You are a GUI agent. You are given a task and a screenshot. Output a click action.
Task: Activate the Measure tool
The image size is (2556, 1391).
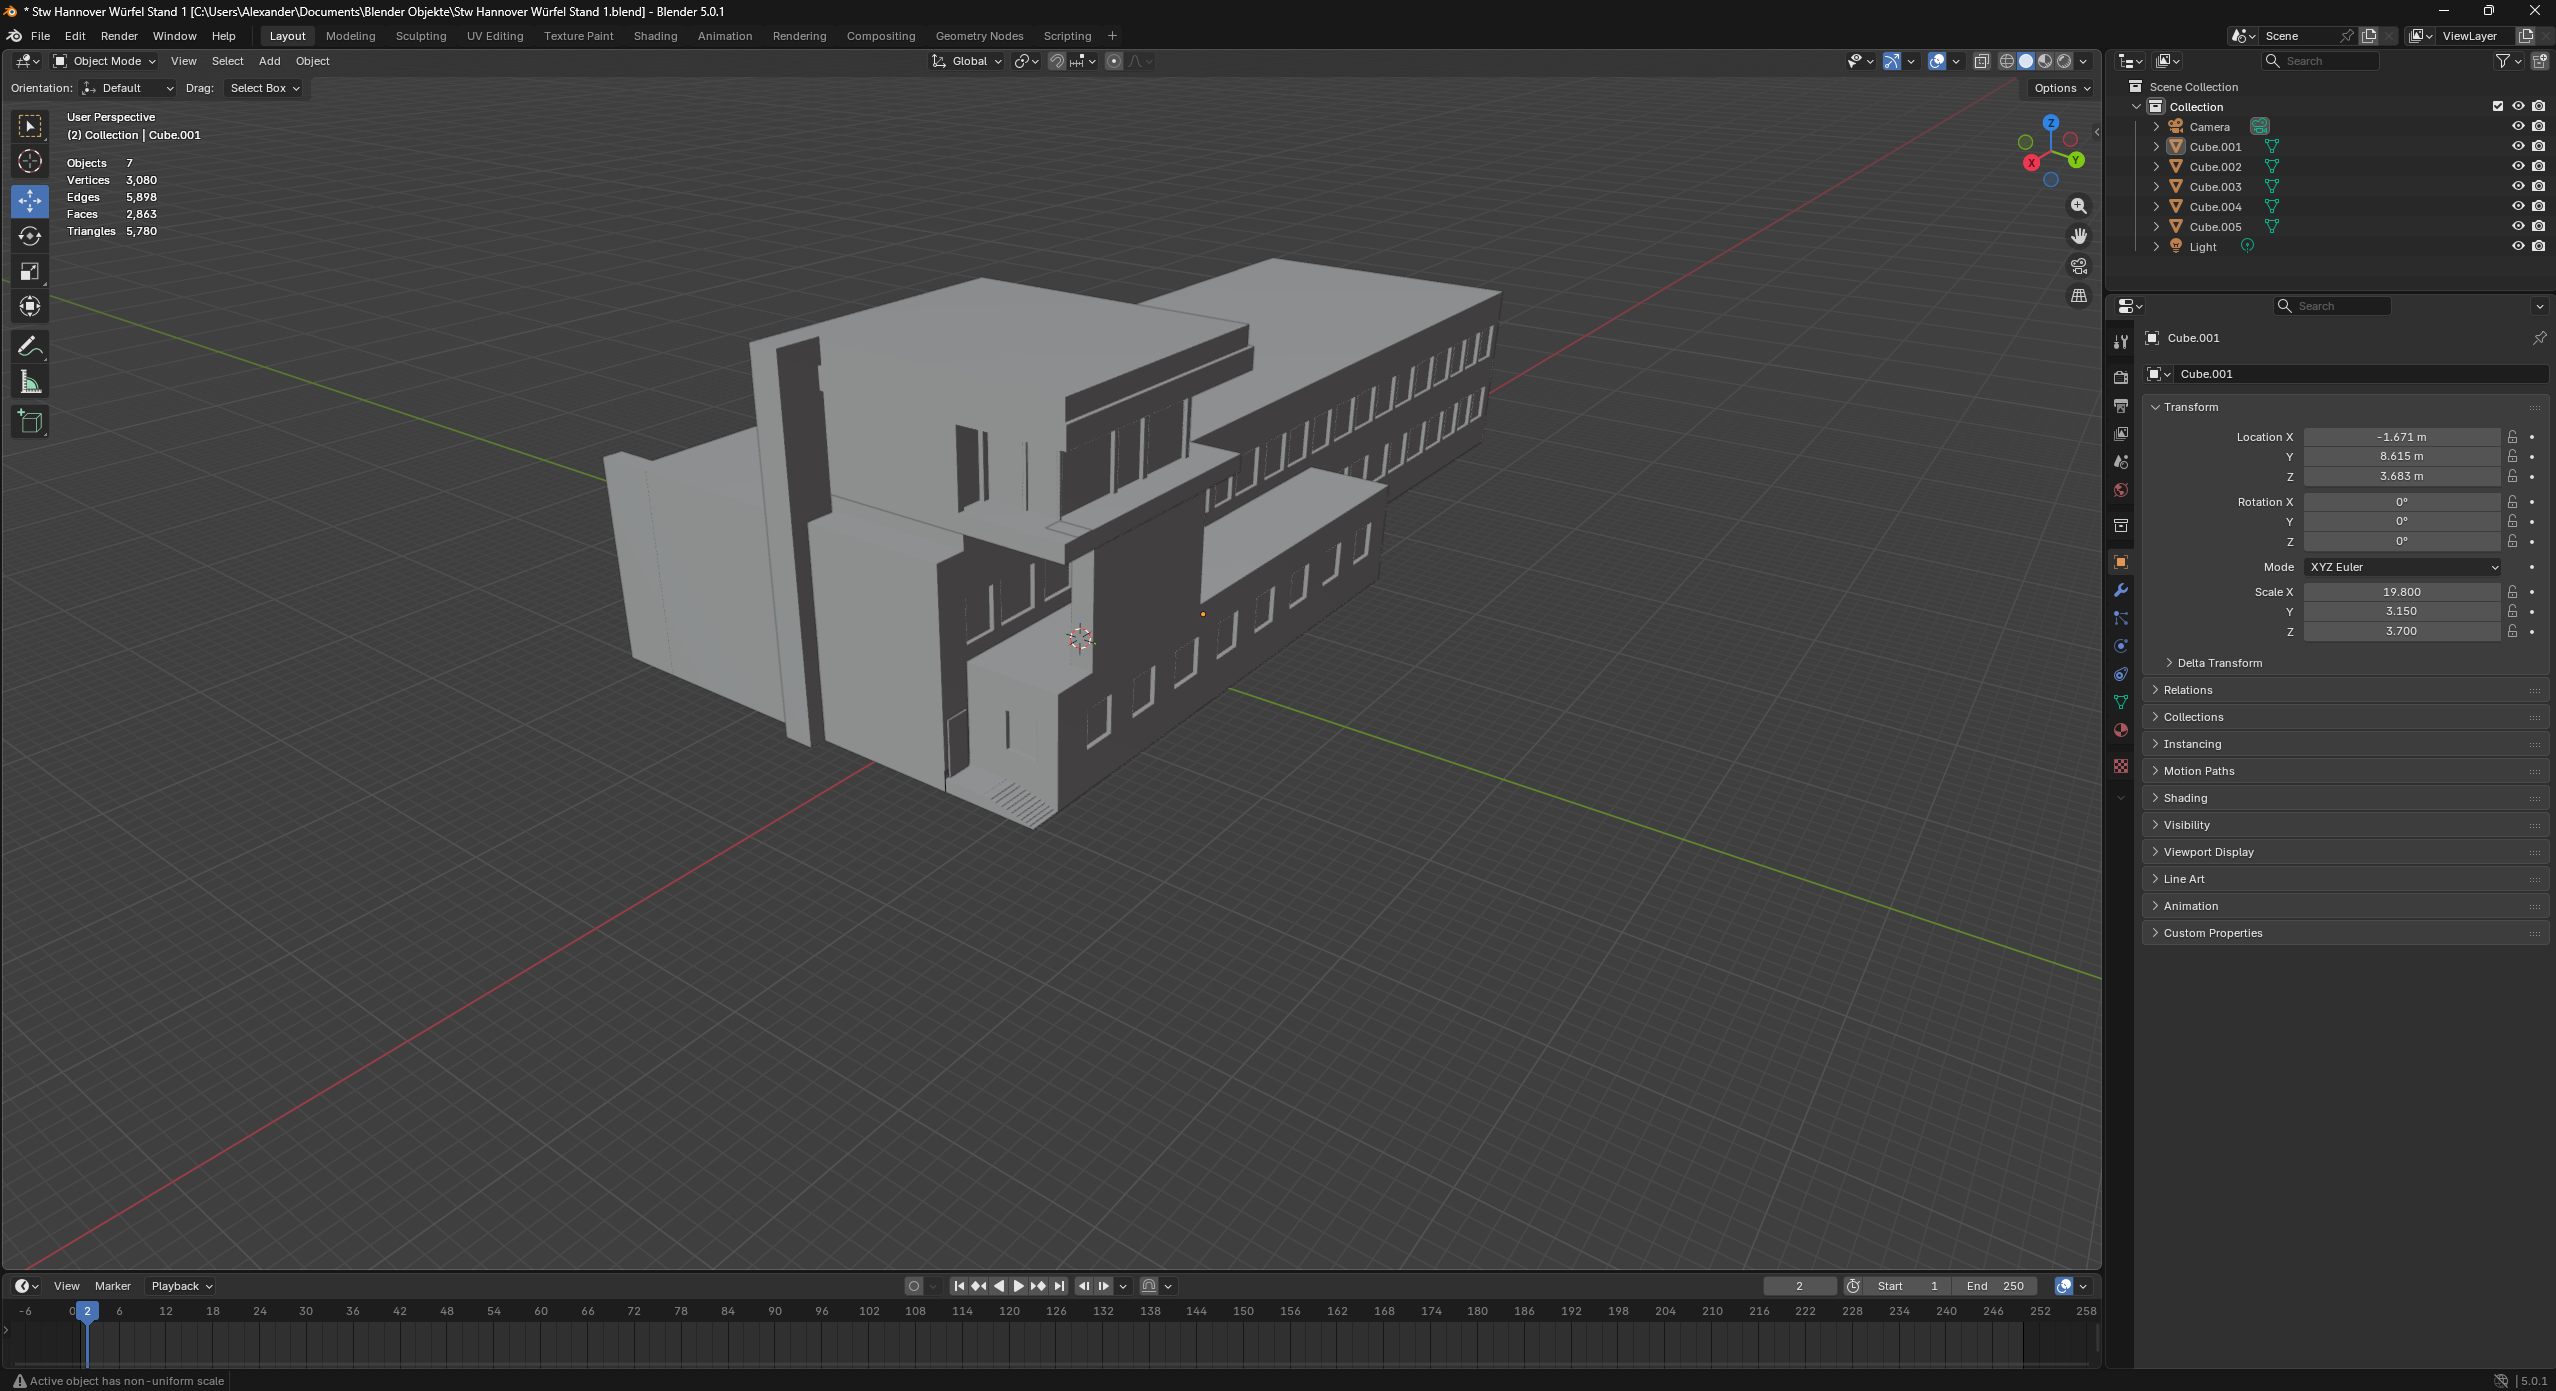click(x=30, y=383)
